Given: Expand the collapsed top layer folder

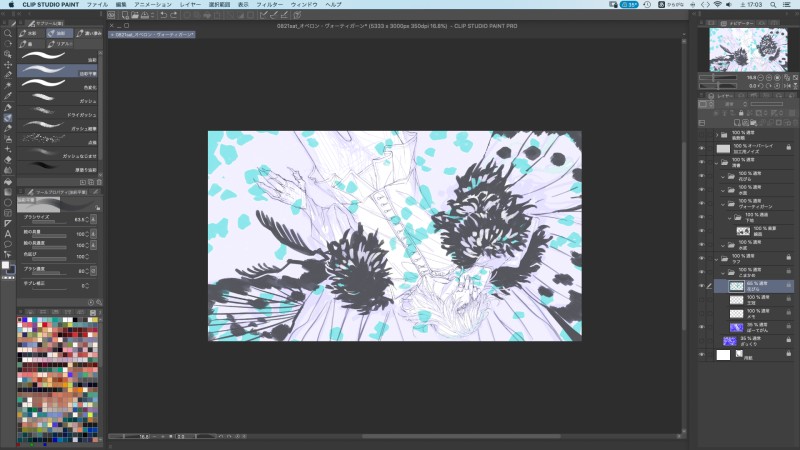Looking at the screenshot, I should pyautogui.click(x=717, y=135).
